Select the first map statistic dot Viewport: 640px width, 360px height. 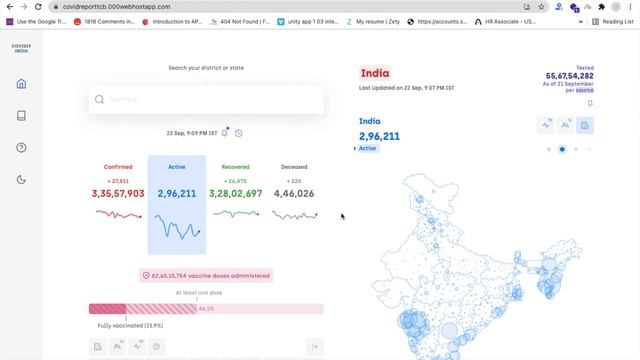point(549,149)
